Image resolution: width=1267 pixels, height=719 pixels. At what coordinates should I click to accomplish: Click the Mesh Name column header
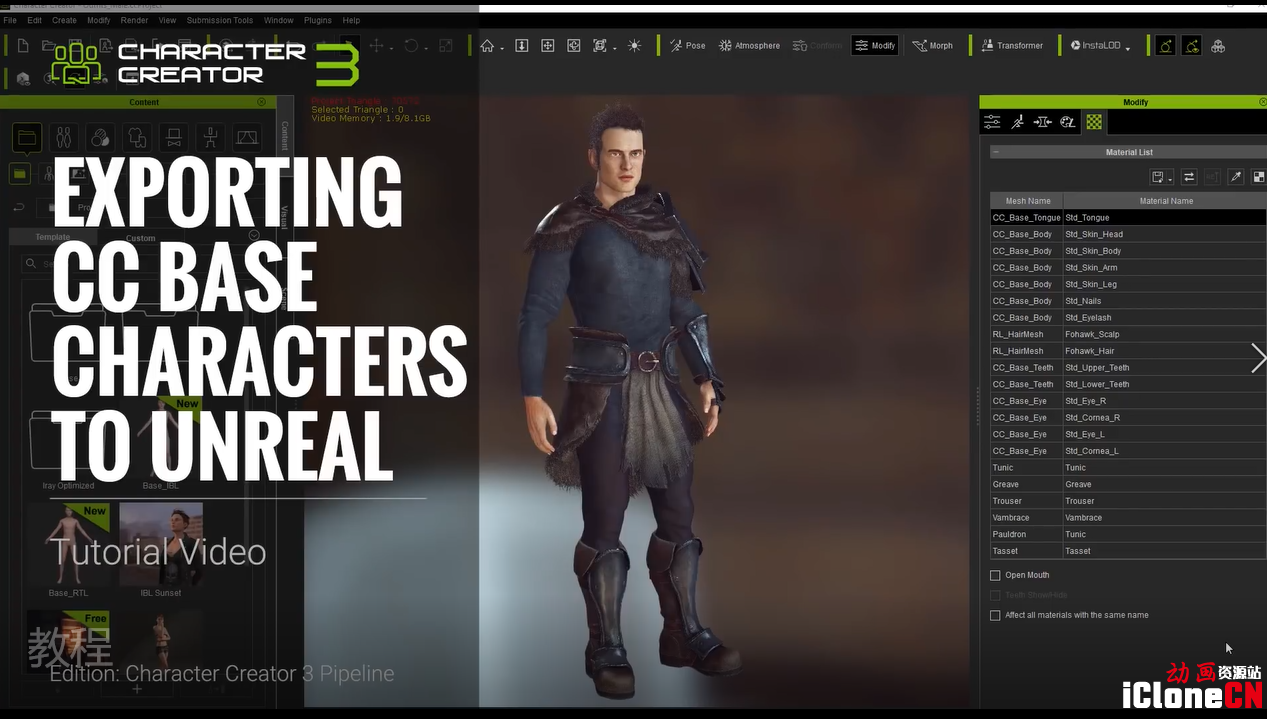point(1027,201)
